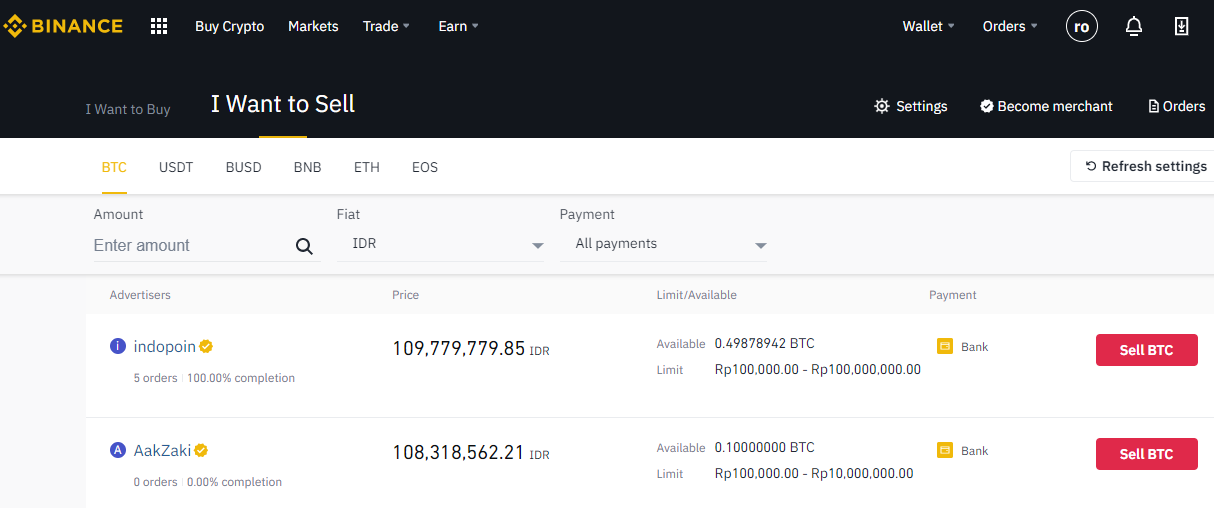Screen dimensions: 1214x508
Task: Open the Orders document icon link
Action: point(1176,106)
